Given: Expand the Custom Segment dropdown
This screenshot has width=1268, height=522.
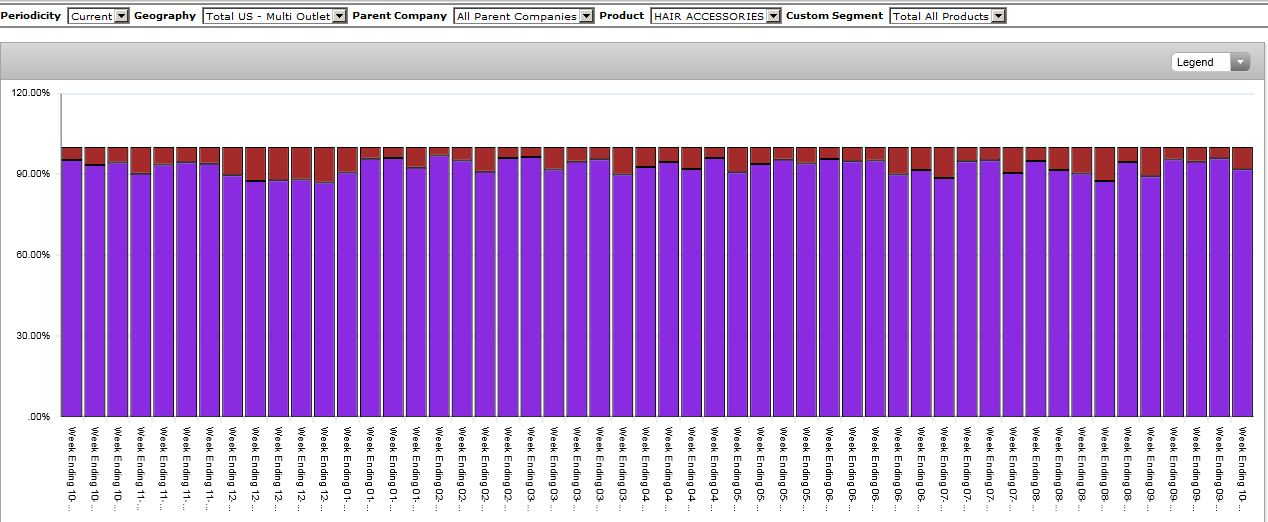Looking at the screenshot, I should pyautogui.click(x=948, y=16).
